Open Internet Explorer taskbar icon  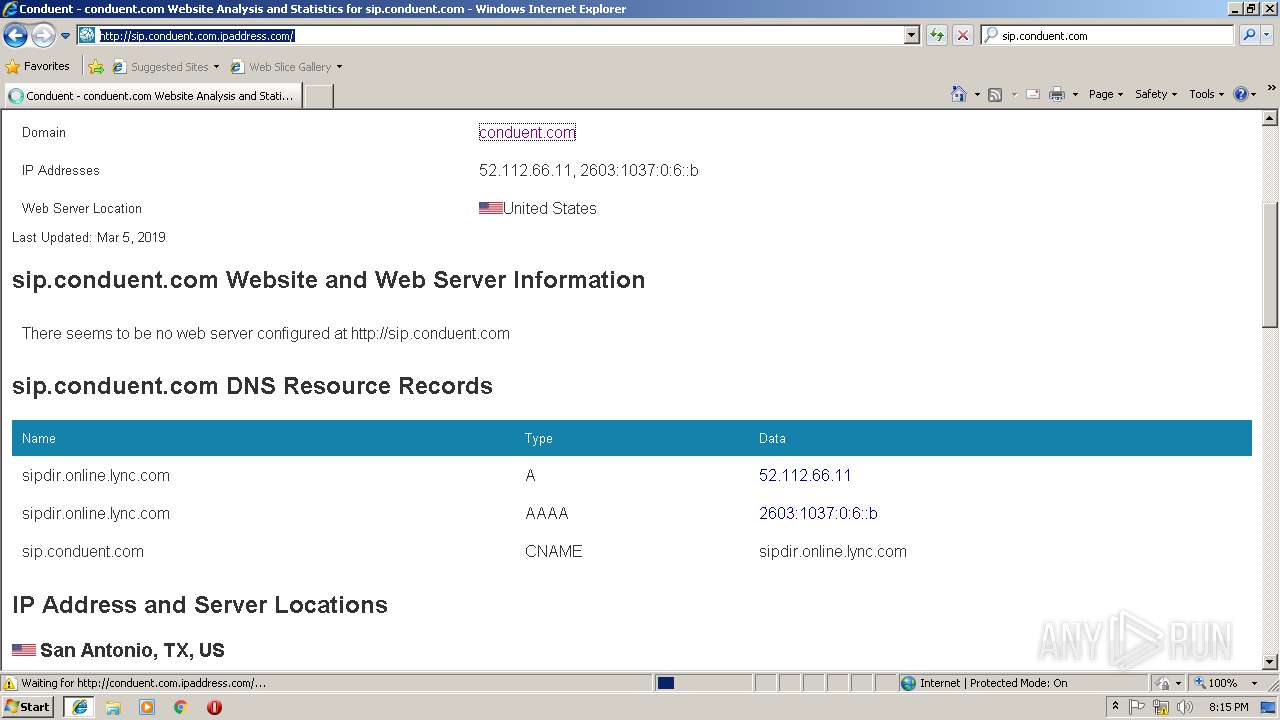[x=79, y=707]
